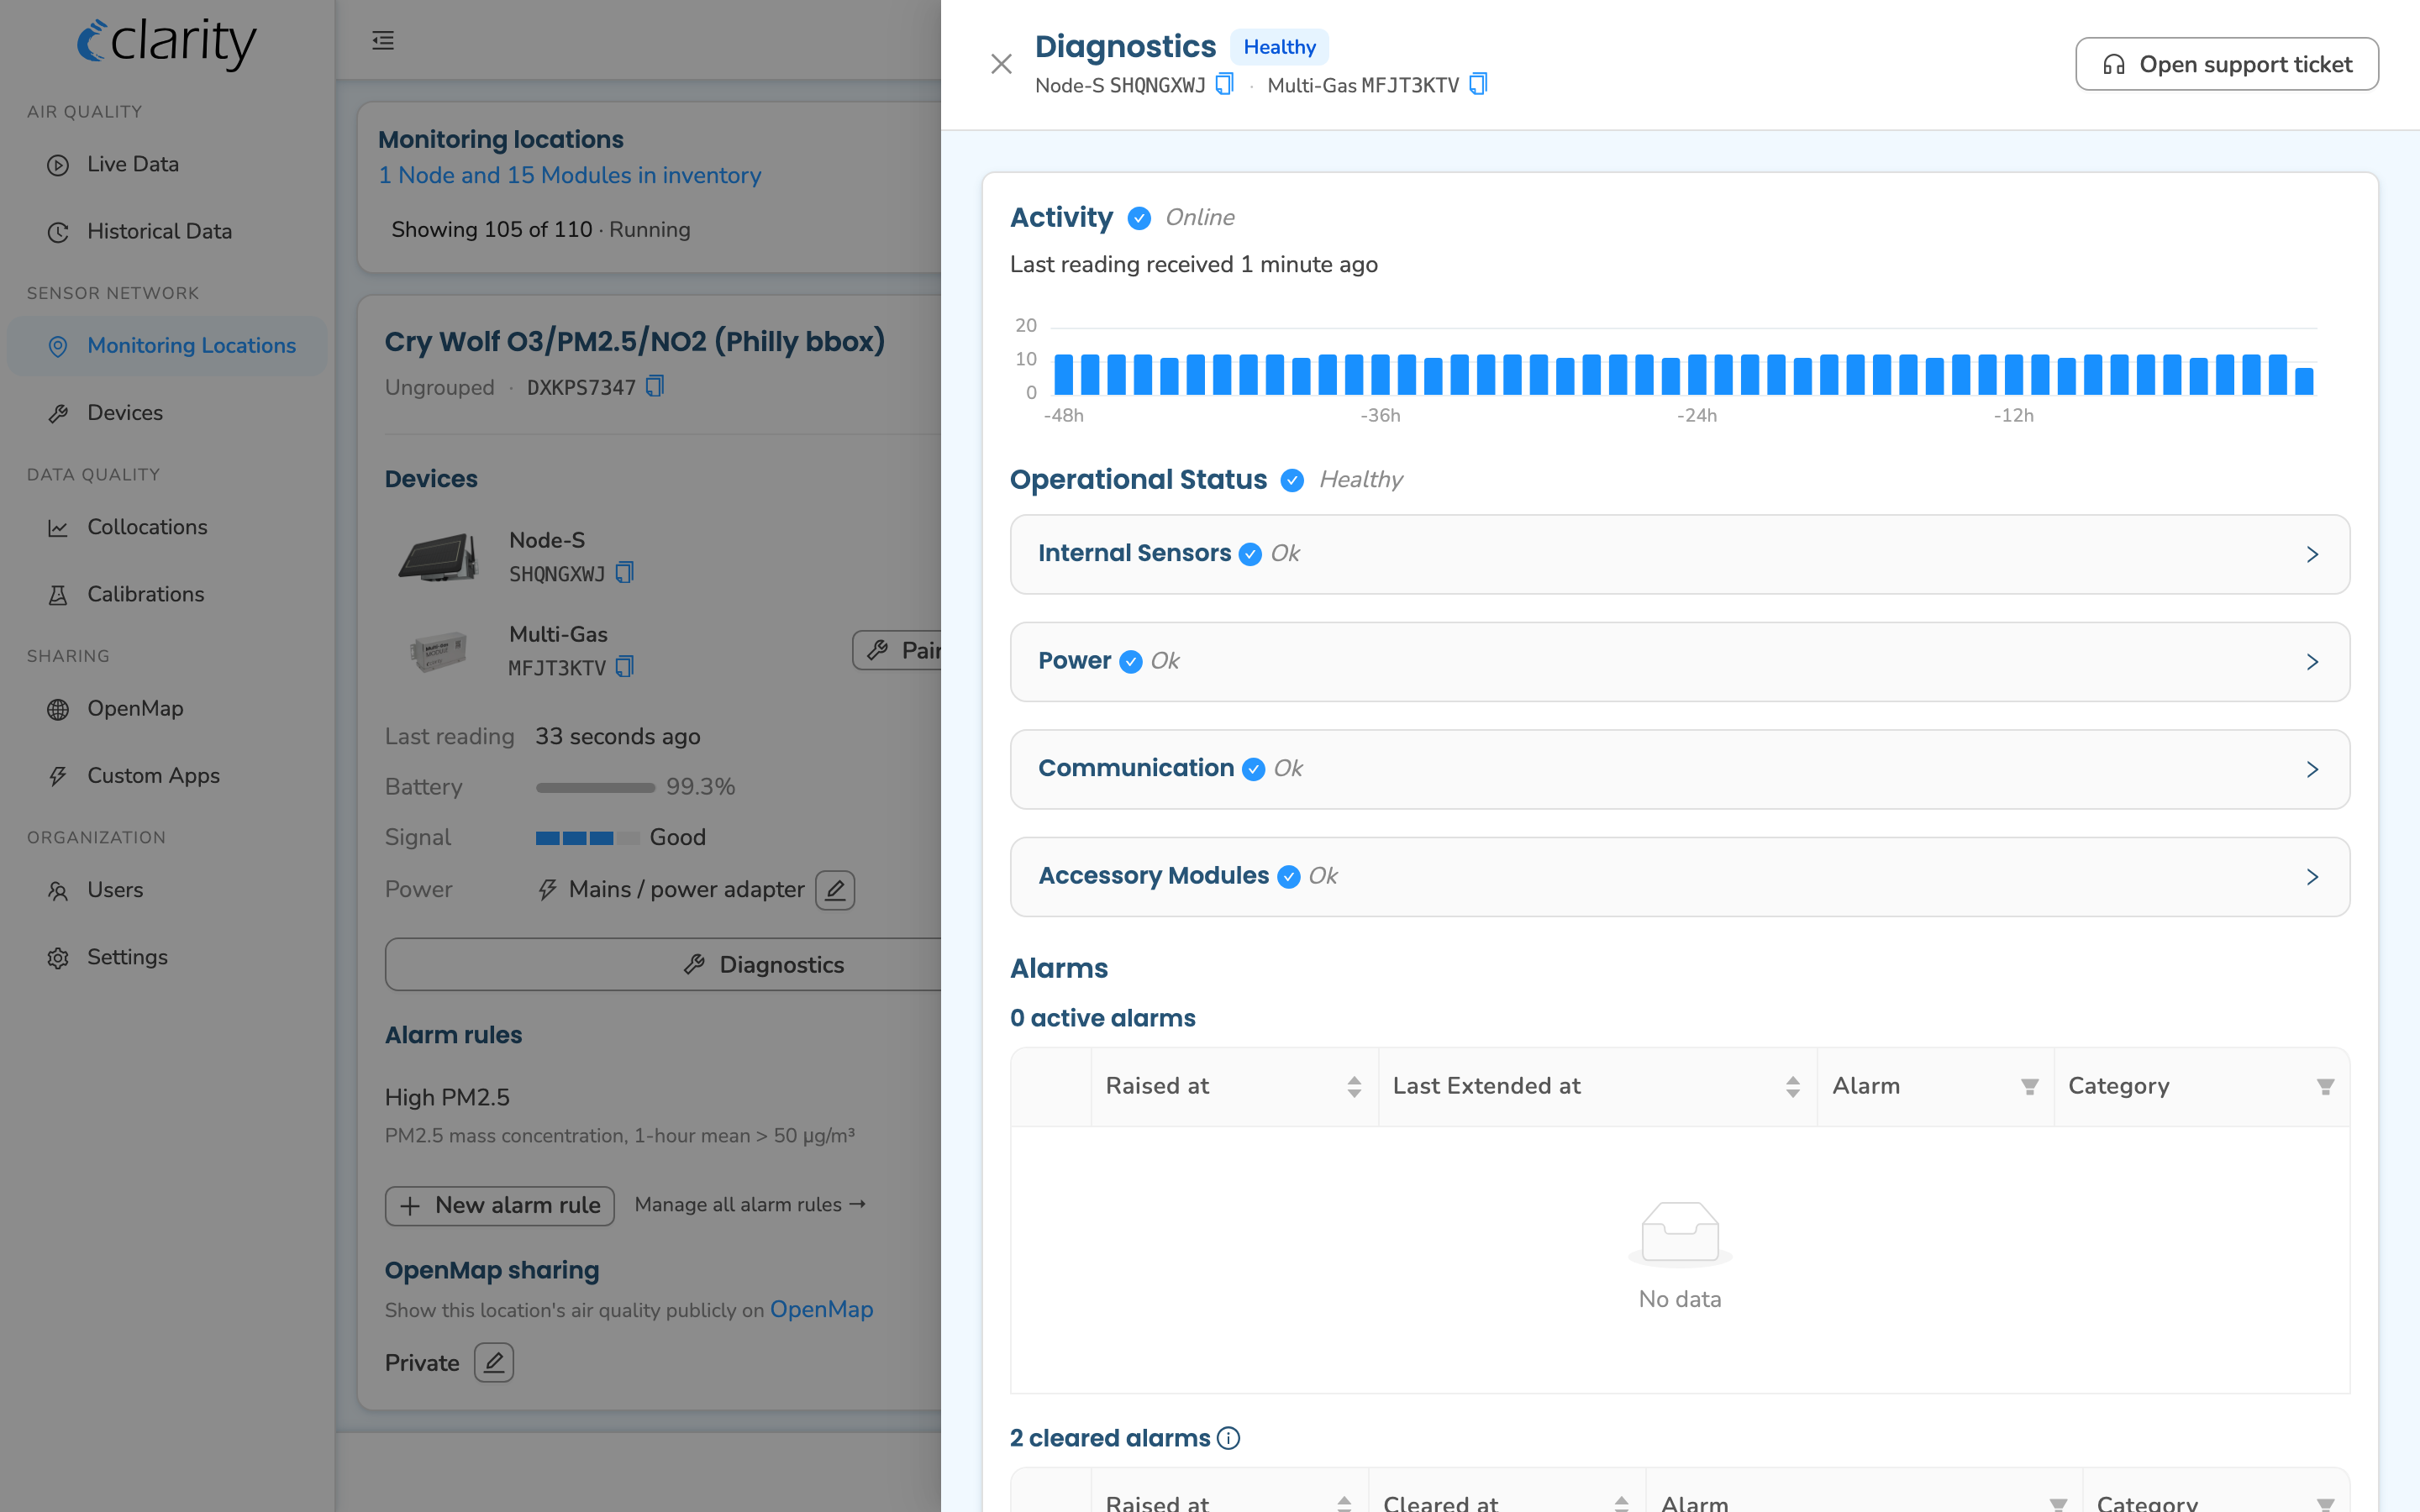Create a New alarm rule

pos(500,1205)
